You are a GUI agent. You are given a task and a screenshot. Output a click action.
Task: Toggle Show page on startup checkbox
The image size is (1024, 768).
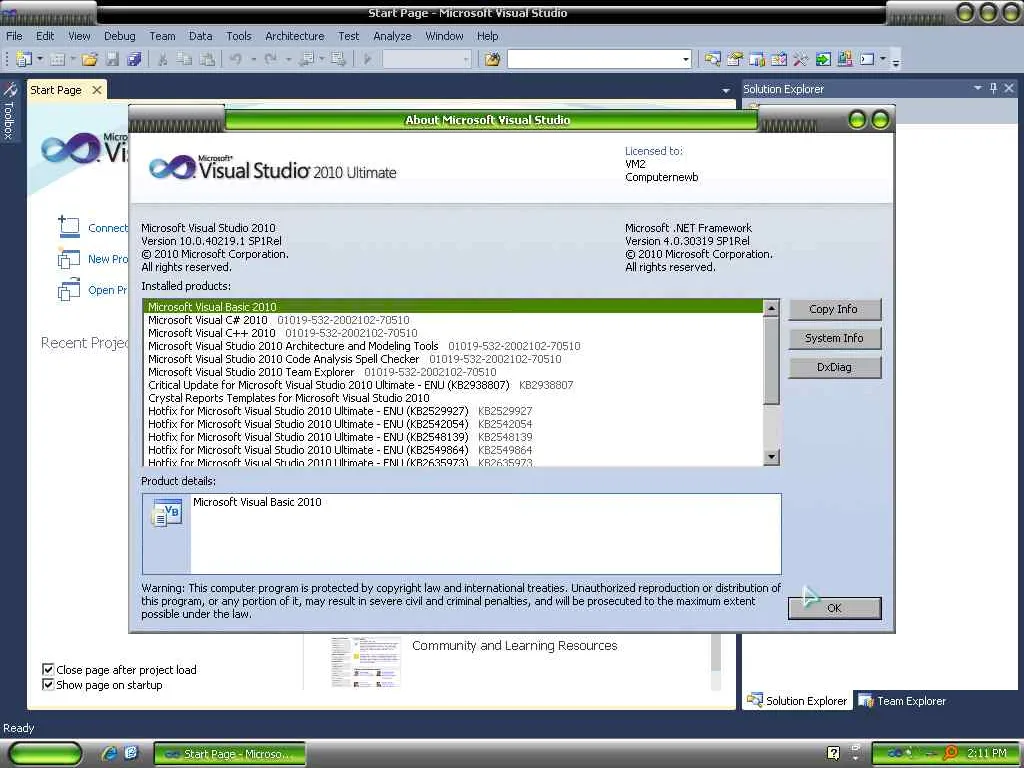pyautogui.click(x=48, y=684)
